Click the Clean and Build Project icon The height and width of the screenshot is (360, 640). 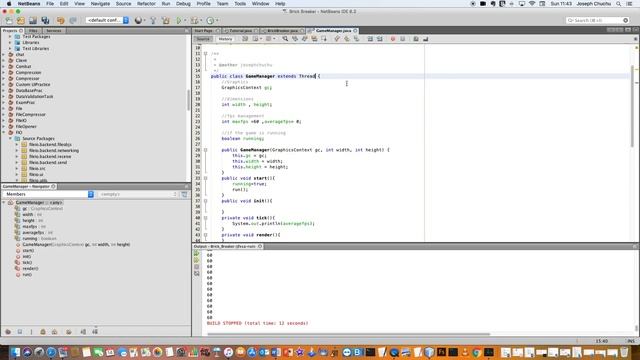pyautogui.click(x=165, y=20)
